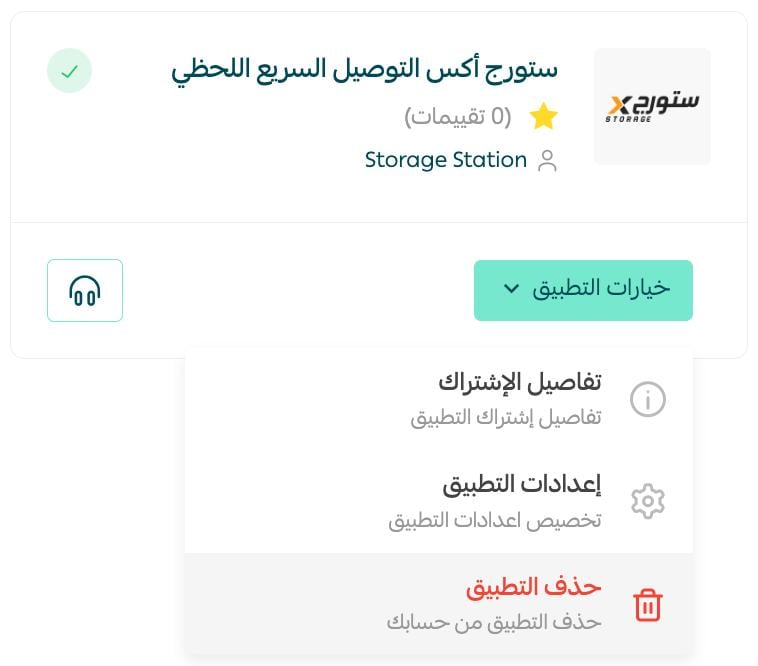758x666 pixels.
Task: Expand the خيارات التطبيق dropdown button
Action: click(x=583, y=290)
